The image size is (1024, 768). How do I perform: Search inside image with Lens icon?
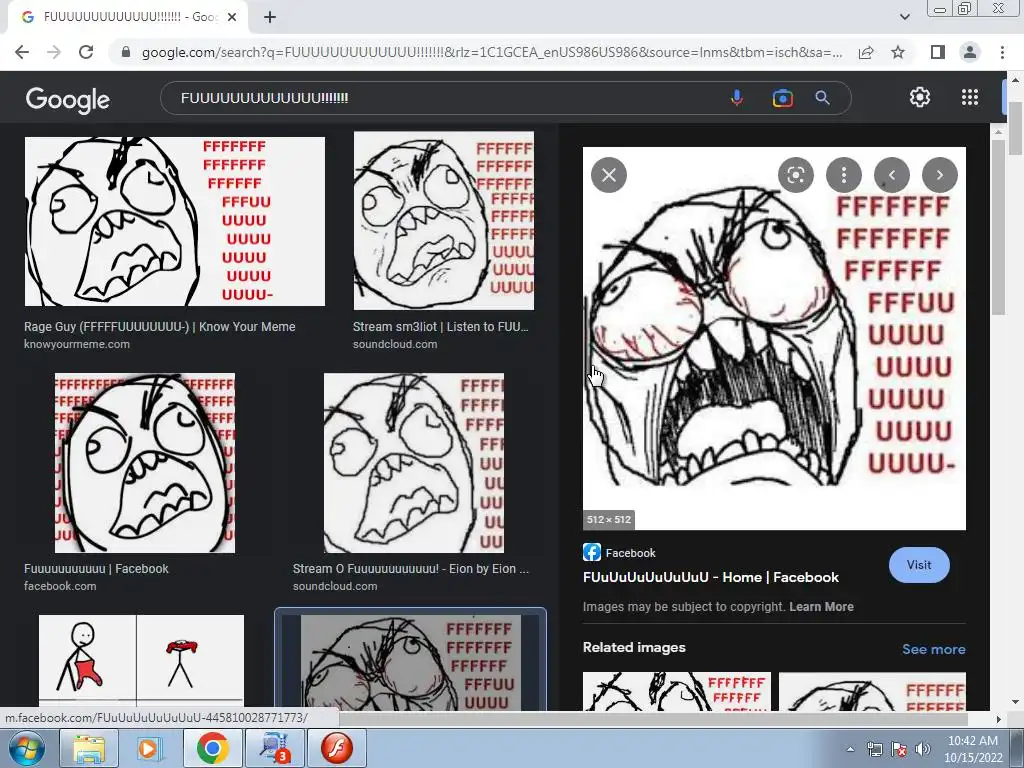pyautogui.click(x=795, y=175)
